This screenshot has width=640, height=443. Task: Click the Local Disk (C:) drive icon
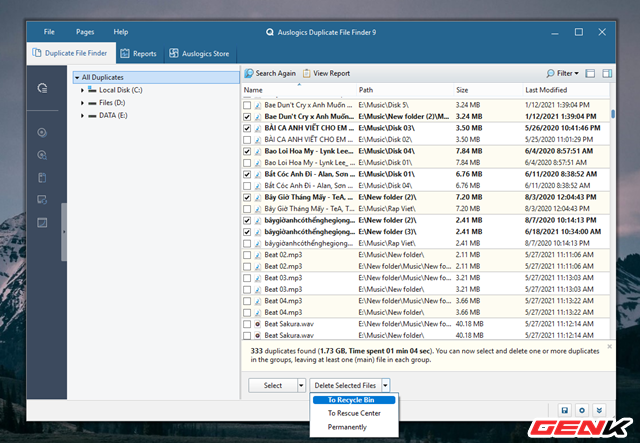(x=92, y=90)
